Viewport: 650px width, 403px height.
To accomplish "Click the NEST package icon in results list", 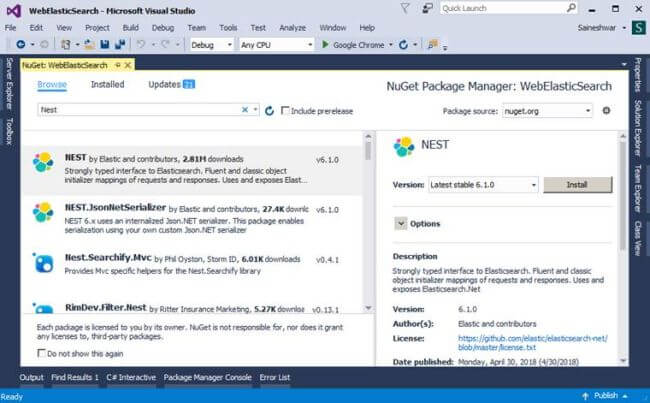I will pos(43,162).
